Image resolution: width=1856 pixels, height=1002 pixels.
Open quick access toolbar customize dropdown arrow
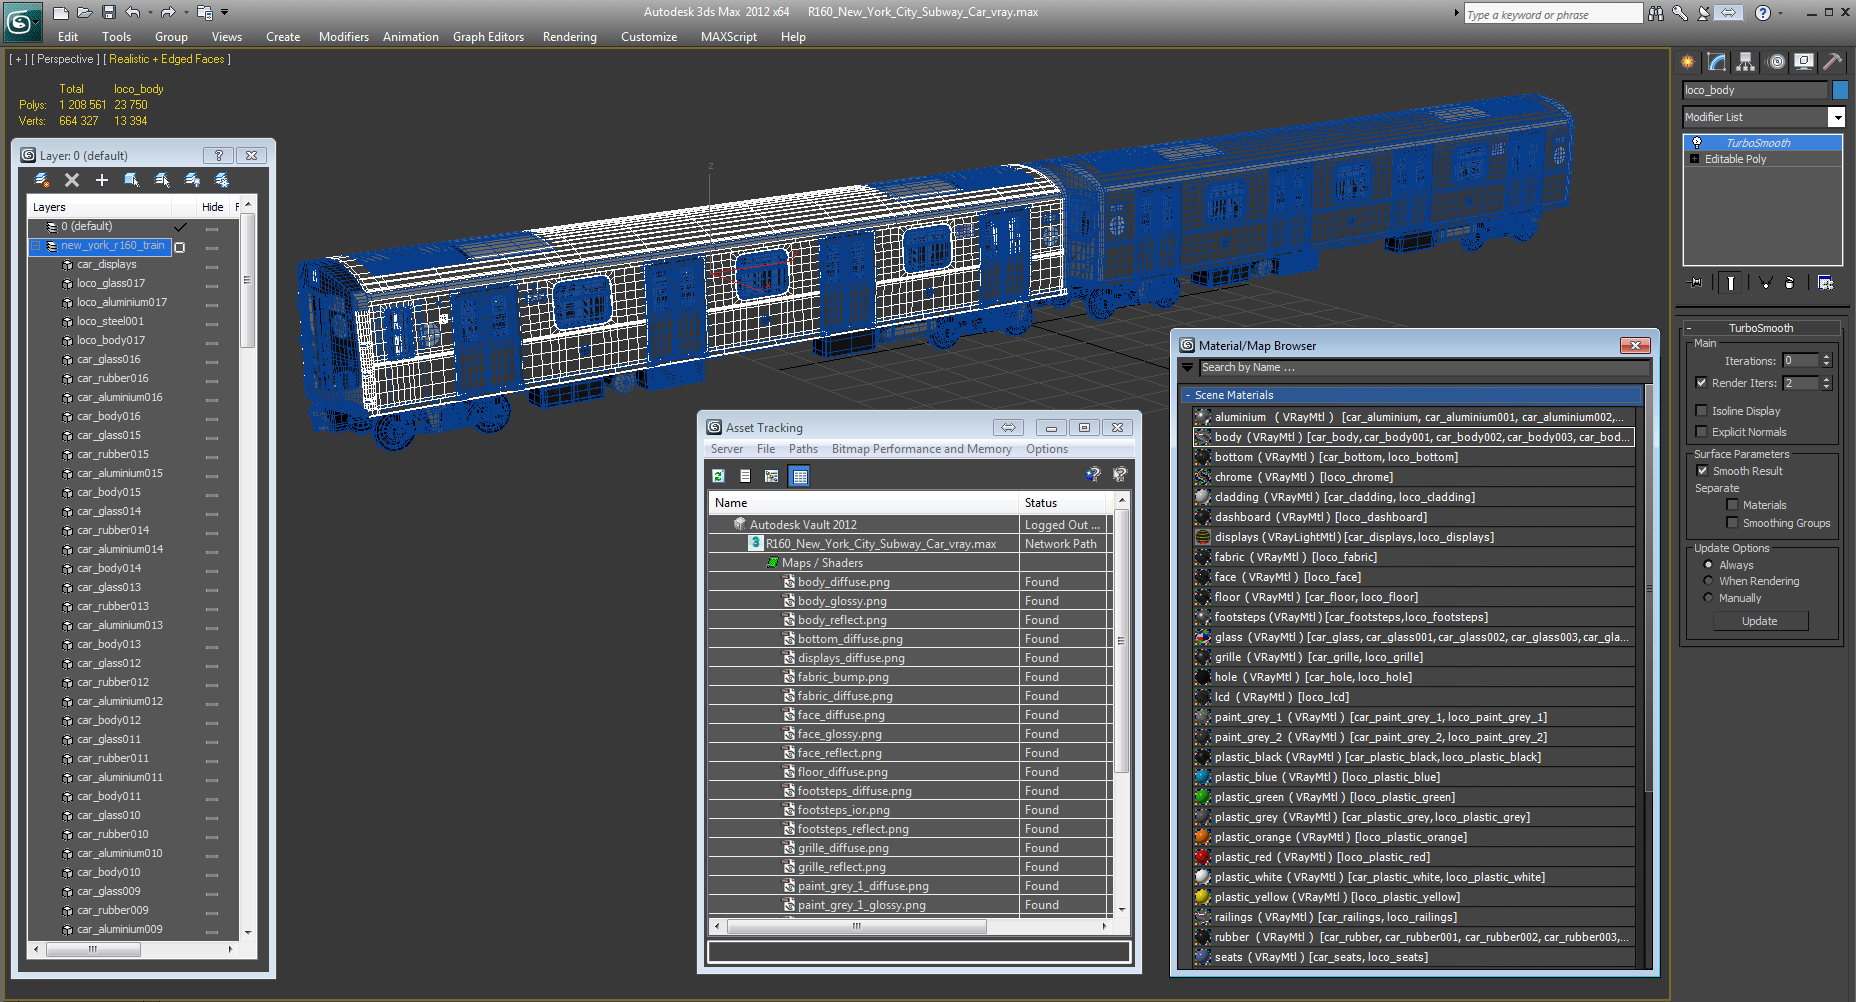(225, 13)
